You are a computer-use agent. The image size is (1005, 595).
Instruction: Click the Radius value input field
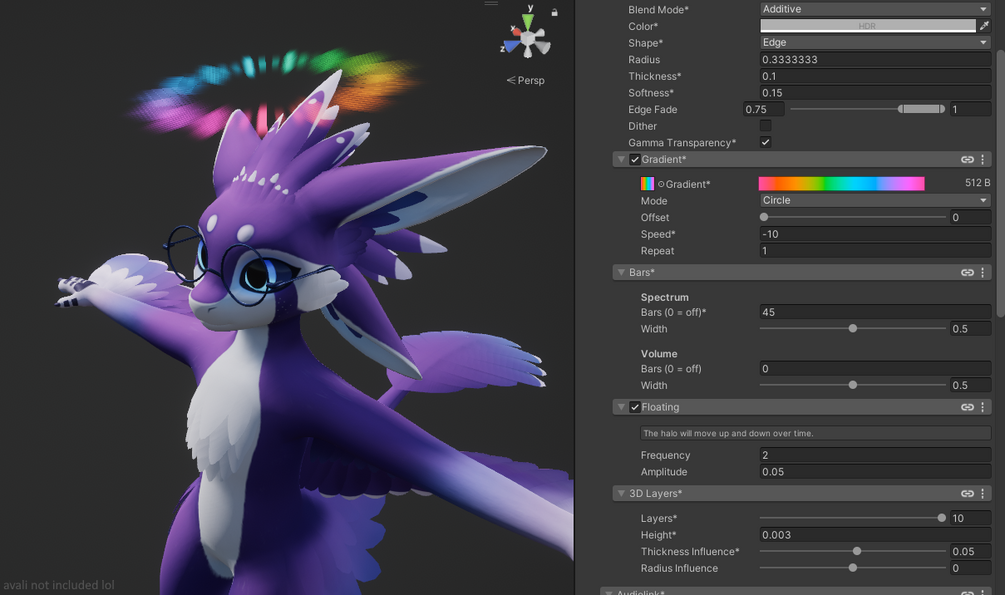[x=875, y=59]
